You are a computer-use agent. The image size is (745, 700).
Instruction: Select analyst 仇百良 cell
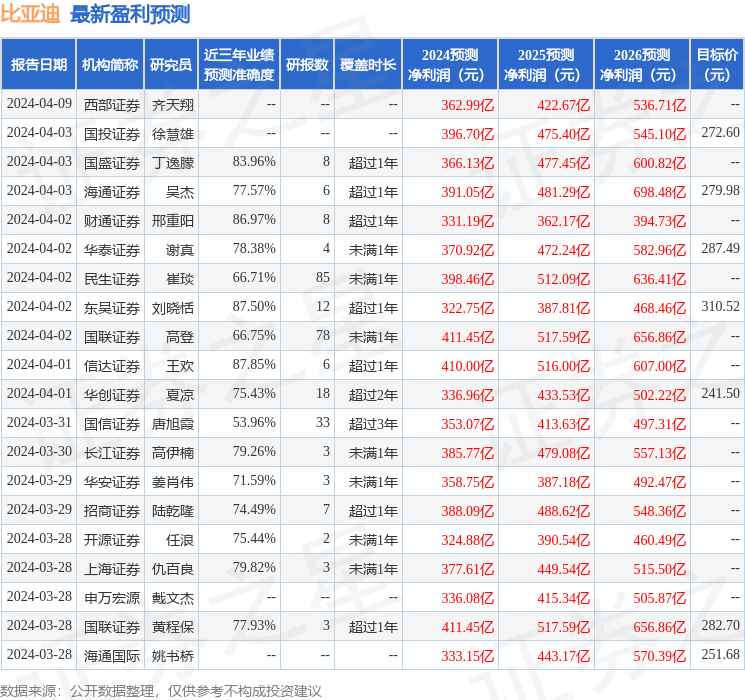pyautogui.click(x=172, y=569)
